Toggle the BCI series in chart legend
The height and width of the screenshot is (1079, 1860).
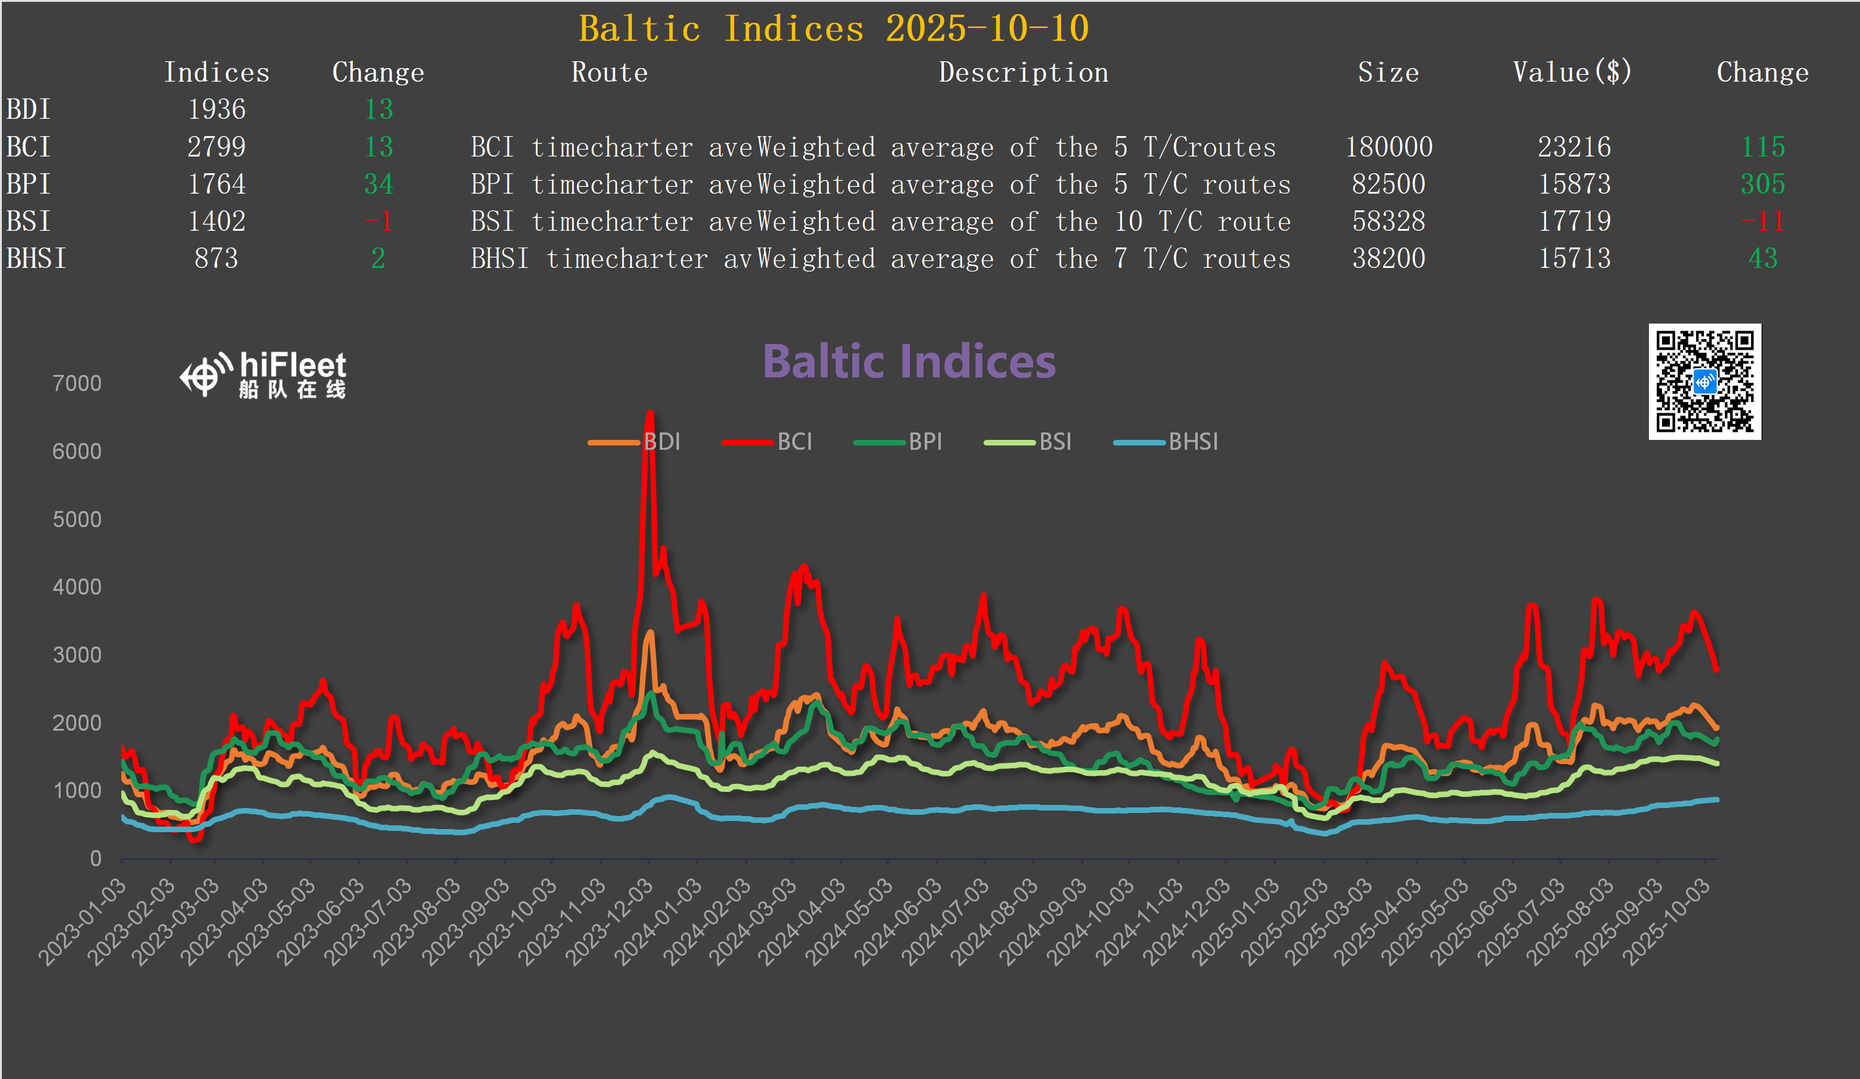768,442
